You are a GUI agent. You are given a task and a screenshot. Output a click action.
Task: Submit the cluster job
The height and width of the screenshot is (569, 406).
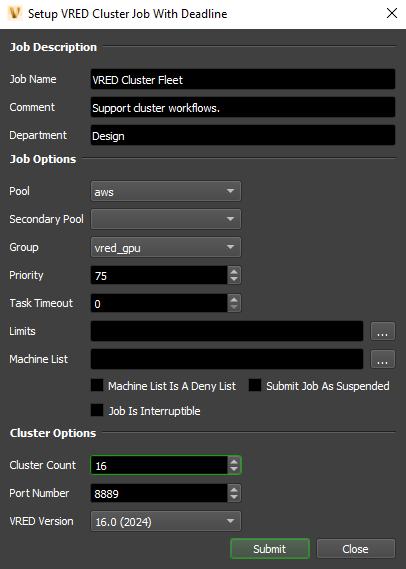click(x=270, y=549)
